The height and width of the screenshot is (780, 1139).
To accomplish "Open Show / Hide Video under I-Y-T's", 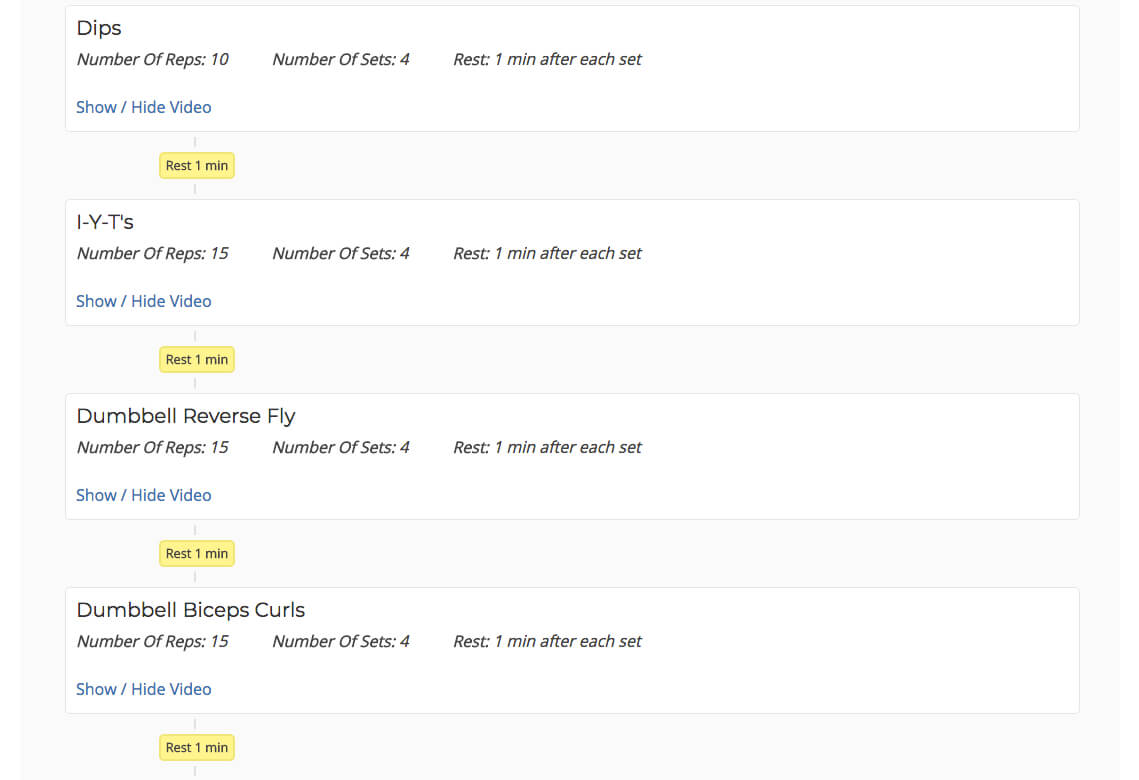I will pyautogui.click(x=144, y=301).
